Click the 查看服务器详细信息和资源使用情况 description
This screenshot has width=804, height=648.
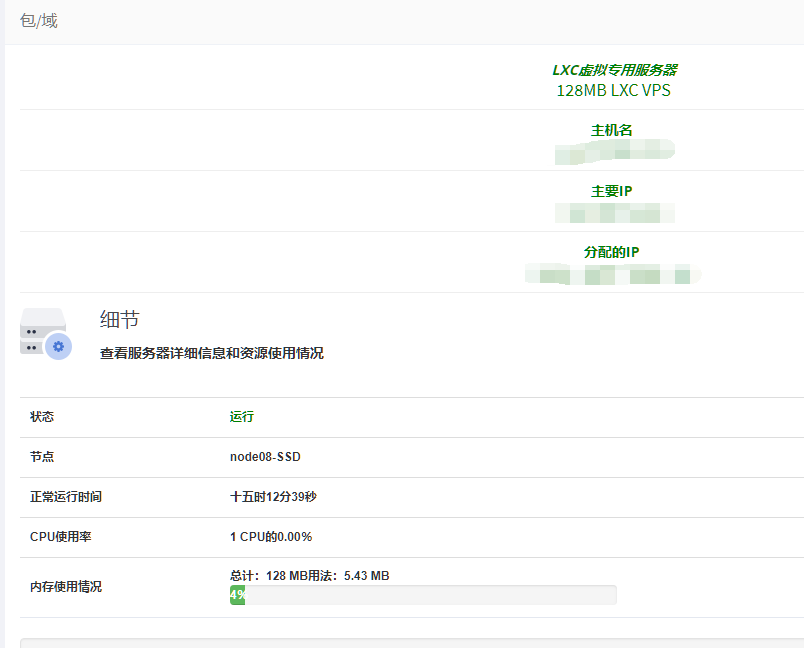point(211,353)
